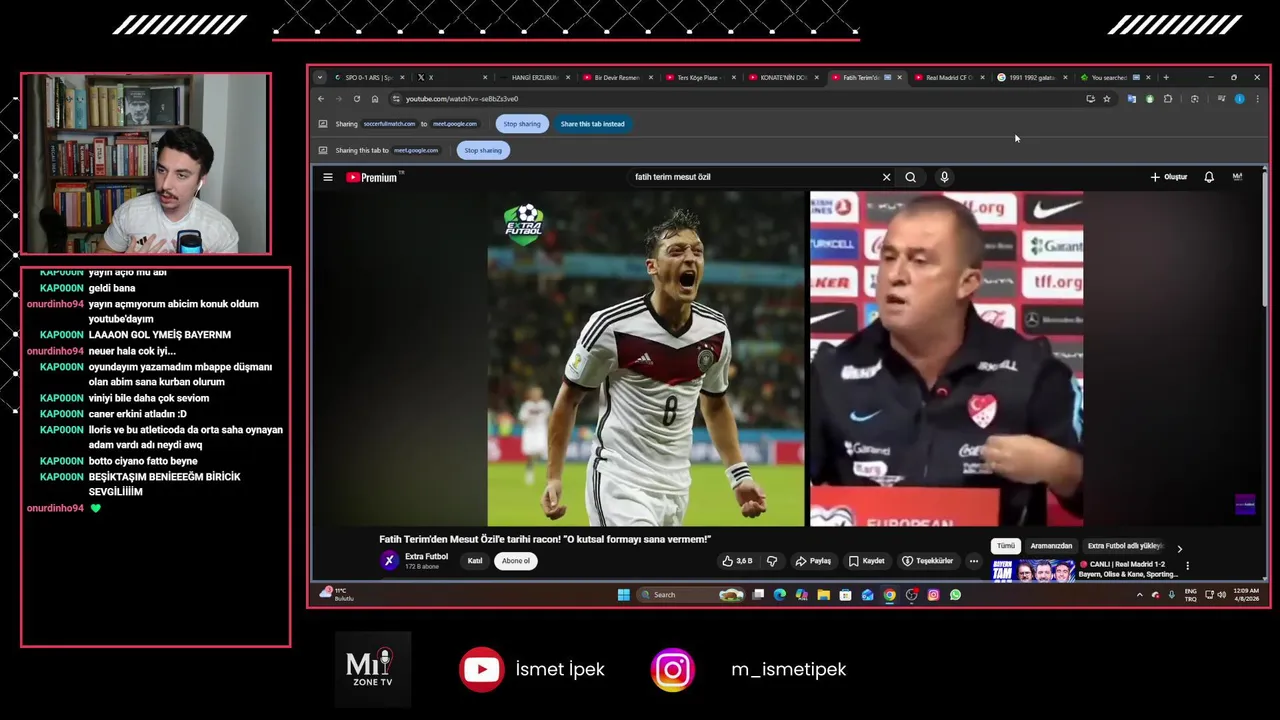1280x720 pixels.
Task: Select the Aramanızdan filter chip
Action: (x=1051, y=546)
